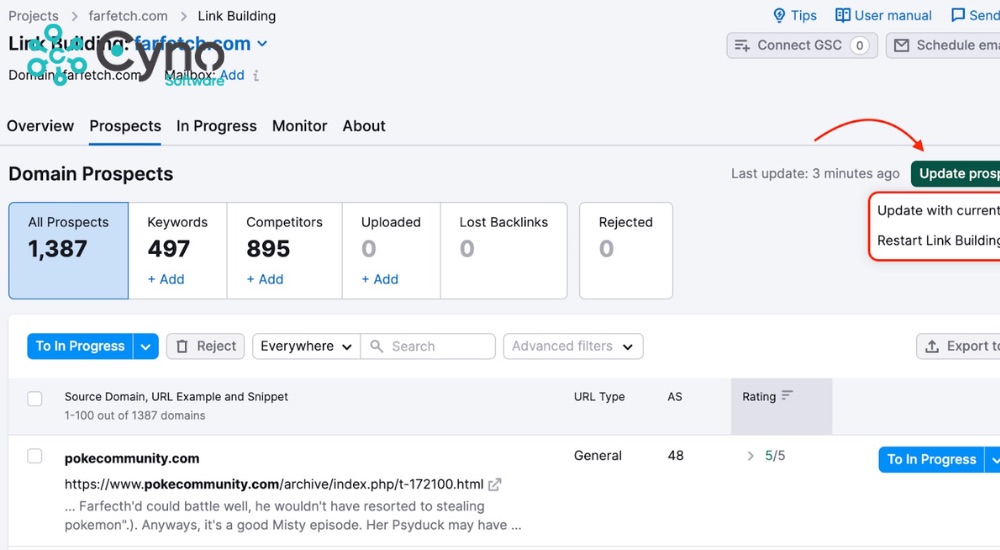The width and height of the screenshot is (1000, 550).
Task: Click the Update prospects button
Action: (x=955, y=174)
